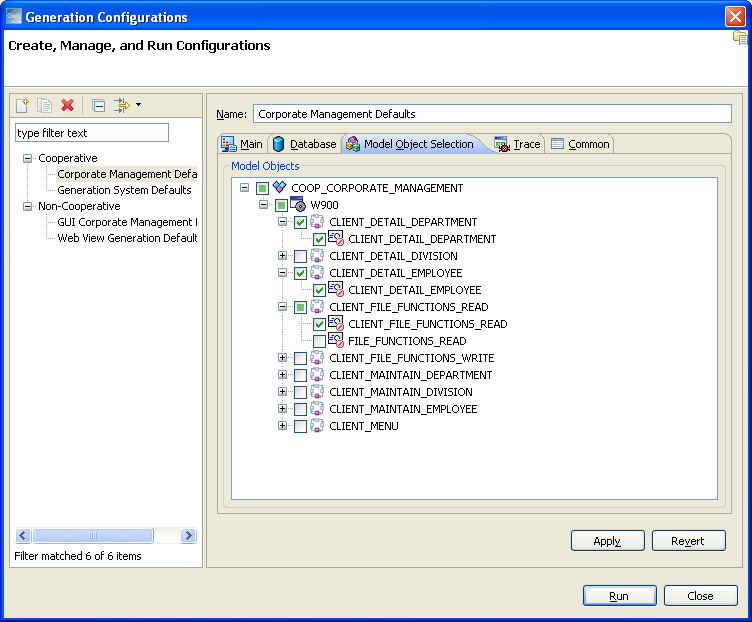Viewport: 752px width, 622px height.
Task: Click the parent CLIENT_FILE_FUNCTIONS_READ procedure icon
Action: point(317,306)
